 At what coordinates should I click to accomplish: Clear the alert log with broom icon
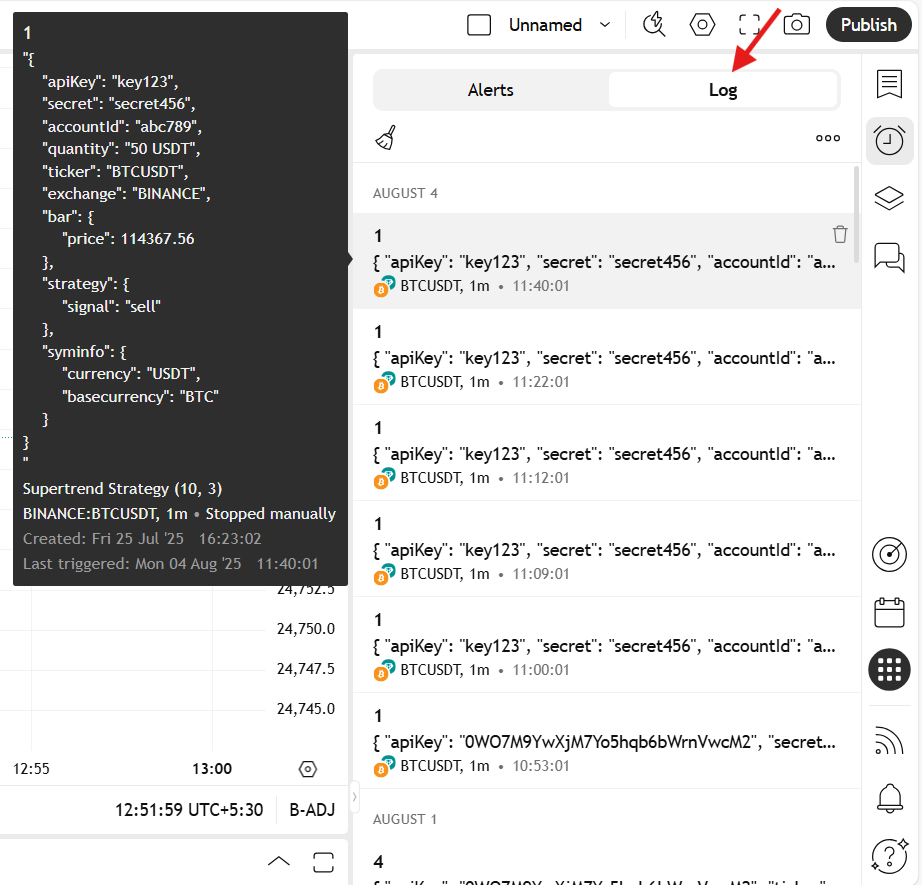(x=385, y=138)
